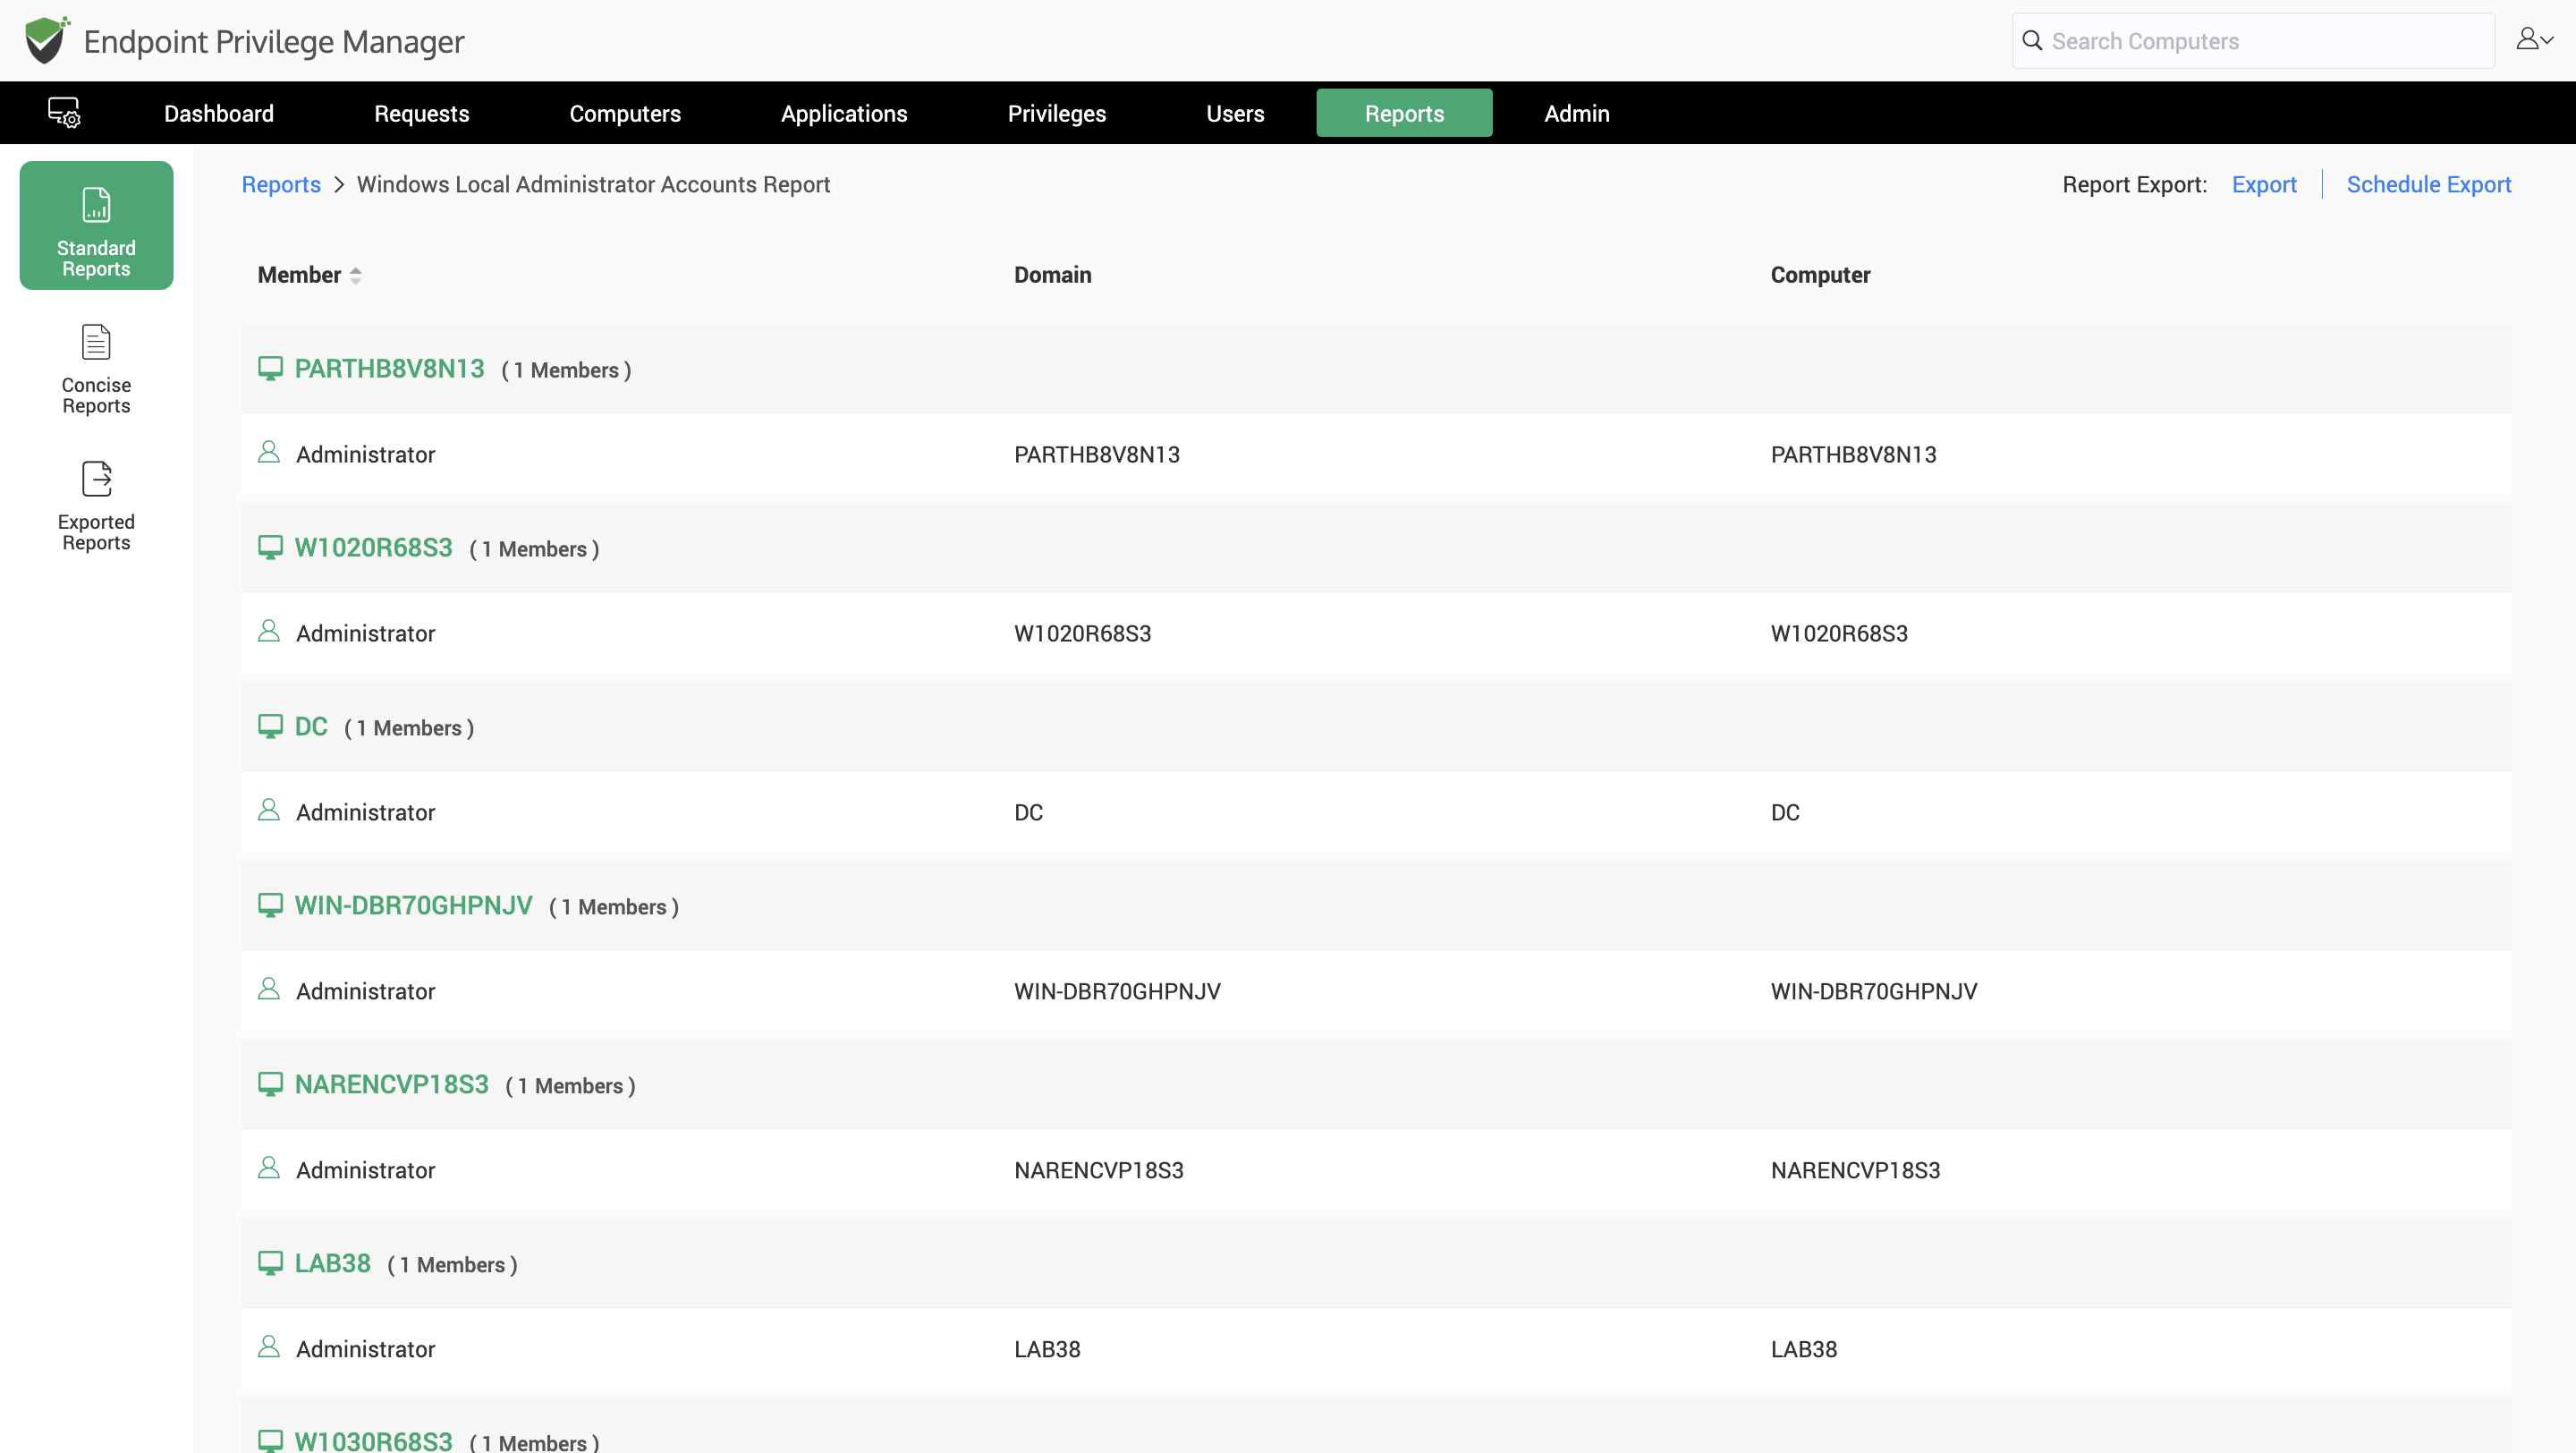Screen dimensions: 2576x1453
Task: Sort by the Member column arrows
Action: [x=355, y=276]
